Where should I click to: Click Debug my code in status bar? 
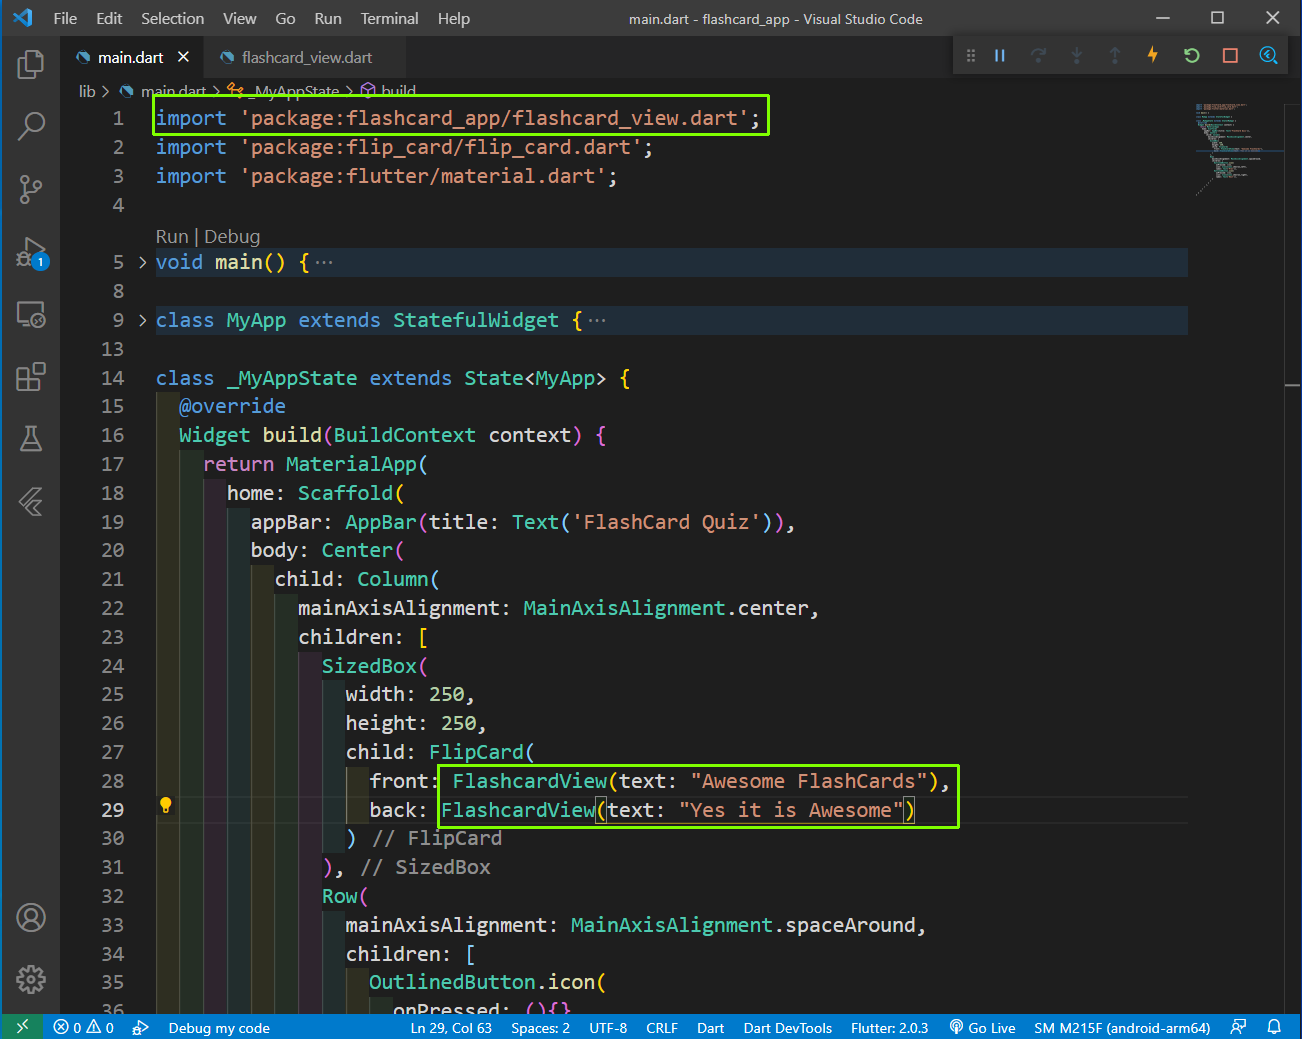[219, 1028]
